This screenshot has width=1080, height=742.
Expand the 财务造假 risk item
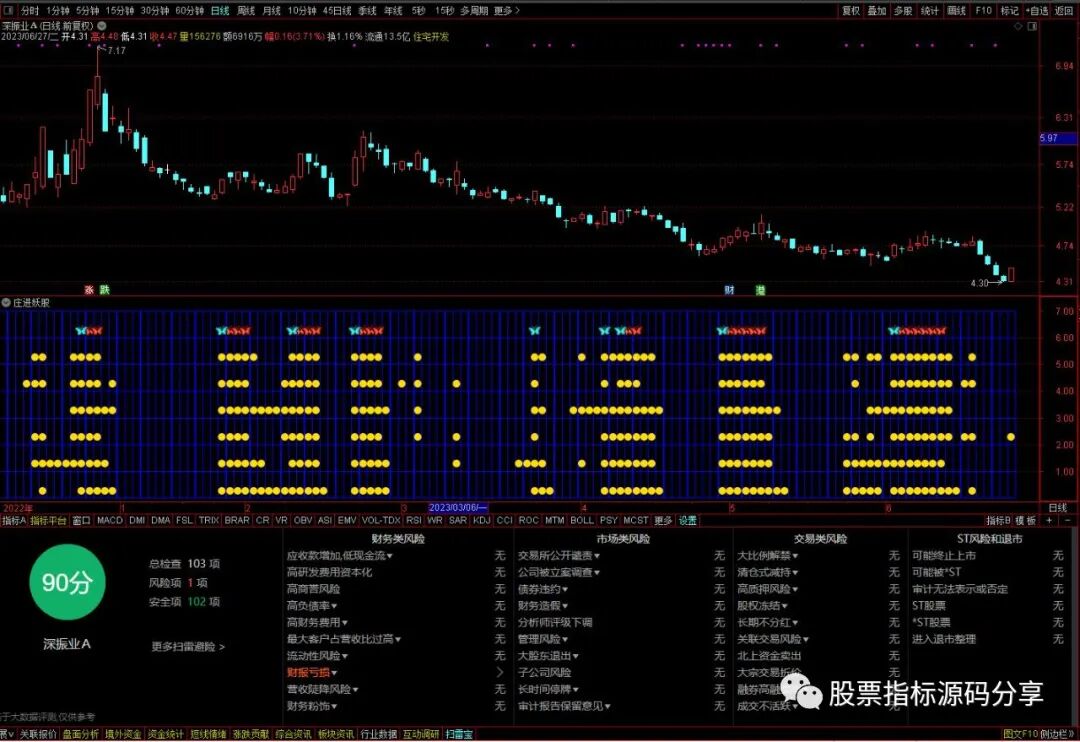click(x=543, y=606)
